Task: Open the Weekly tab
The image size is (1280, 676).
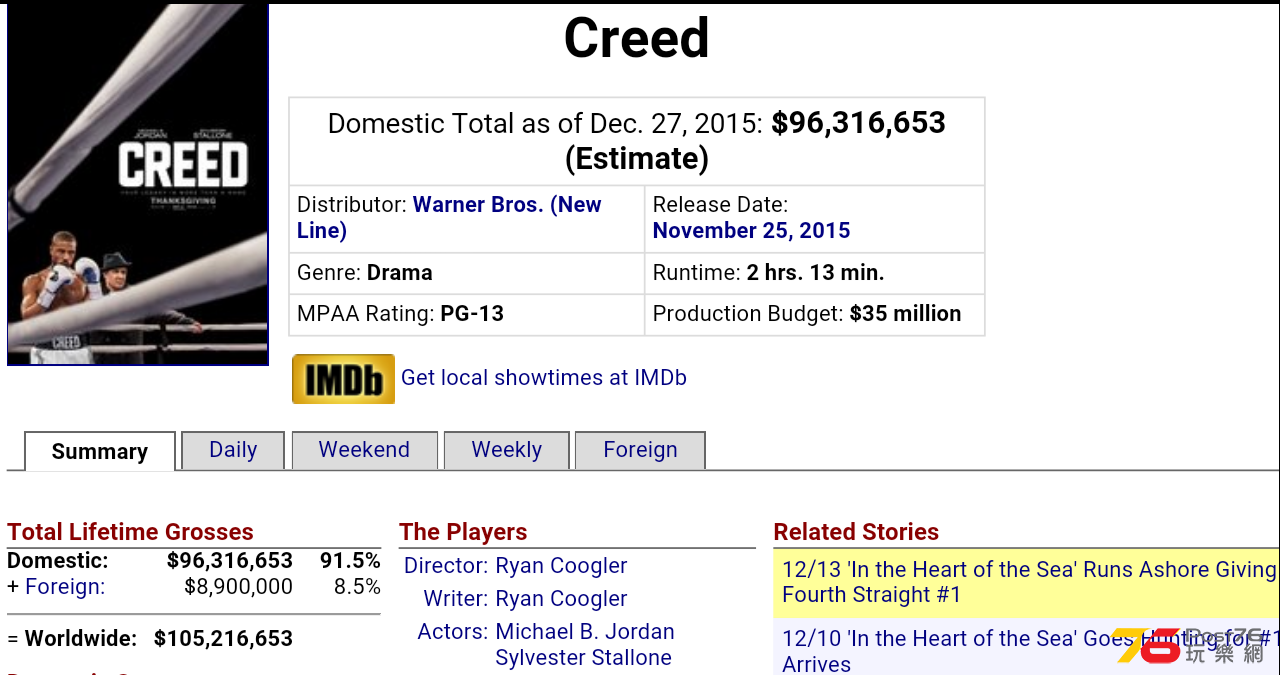Action: (x=507, y=450)
